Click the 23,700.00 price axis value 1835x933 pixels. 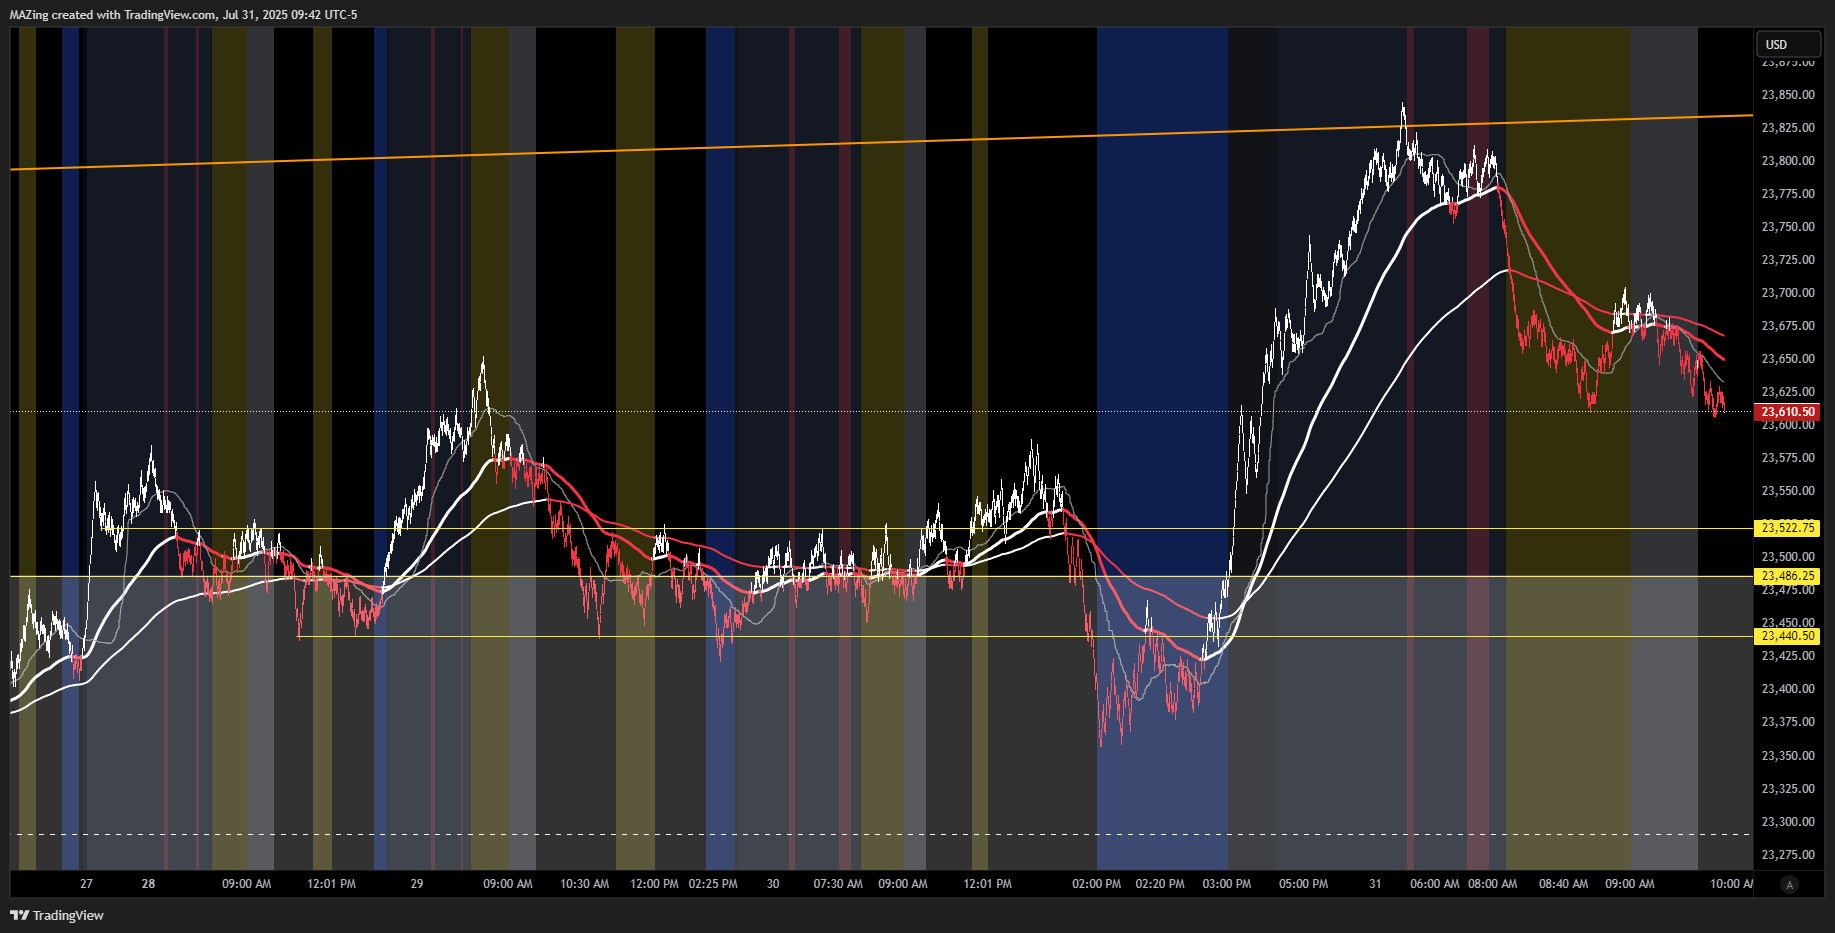tap(1788, 293)
